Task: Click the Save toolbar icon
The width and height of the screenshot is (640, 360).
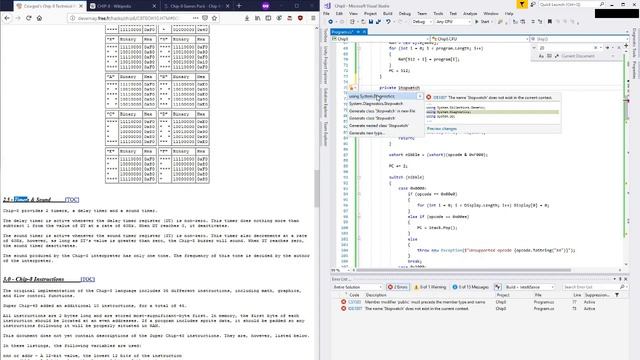Action: (x=371, y=22)
